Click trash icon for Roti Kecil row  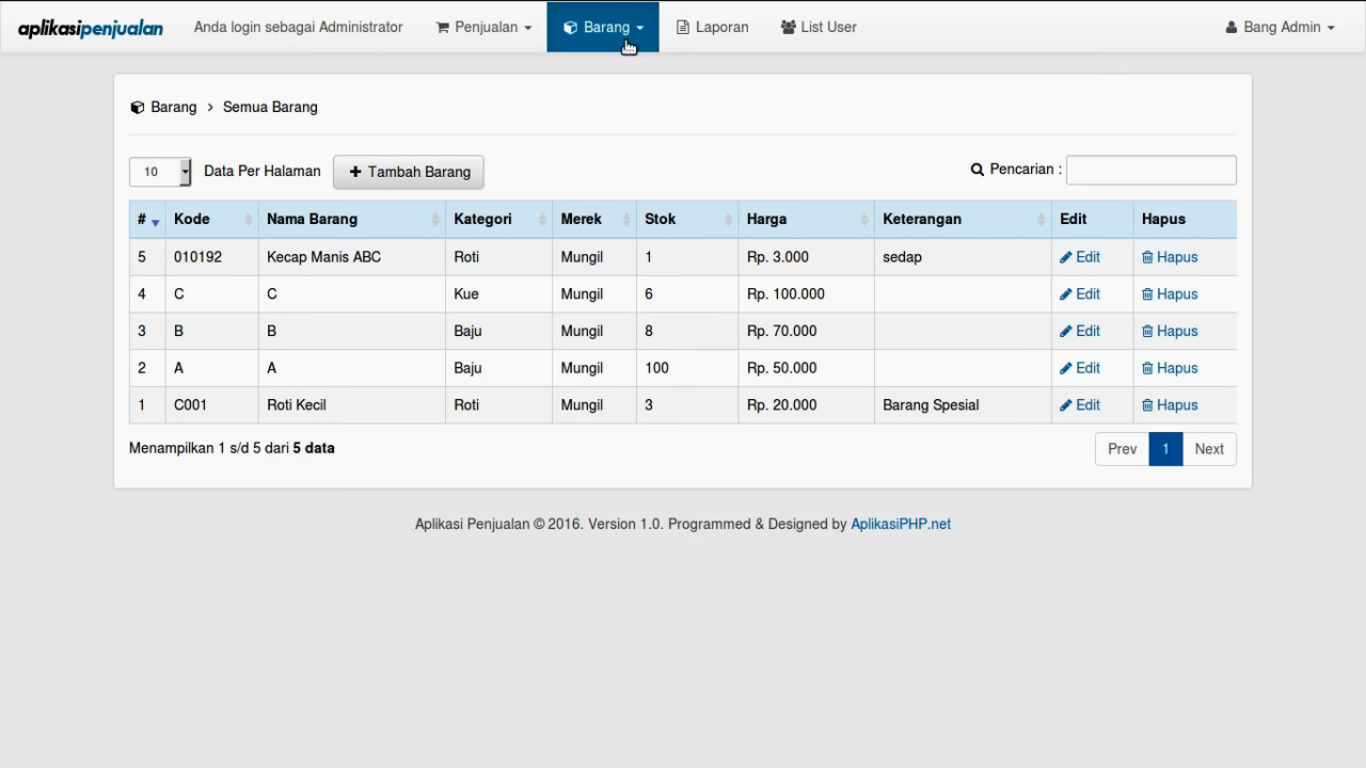[1148, 405]
